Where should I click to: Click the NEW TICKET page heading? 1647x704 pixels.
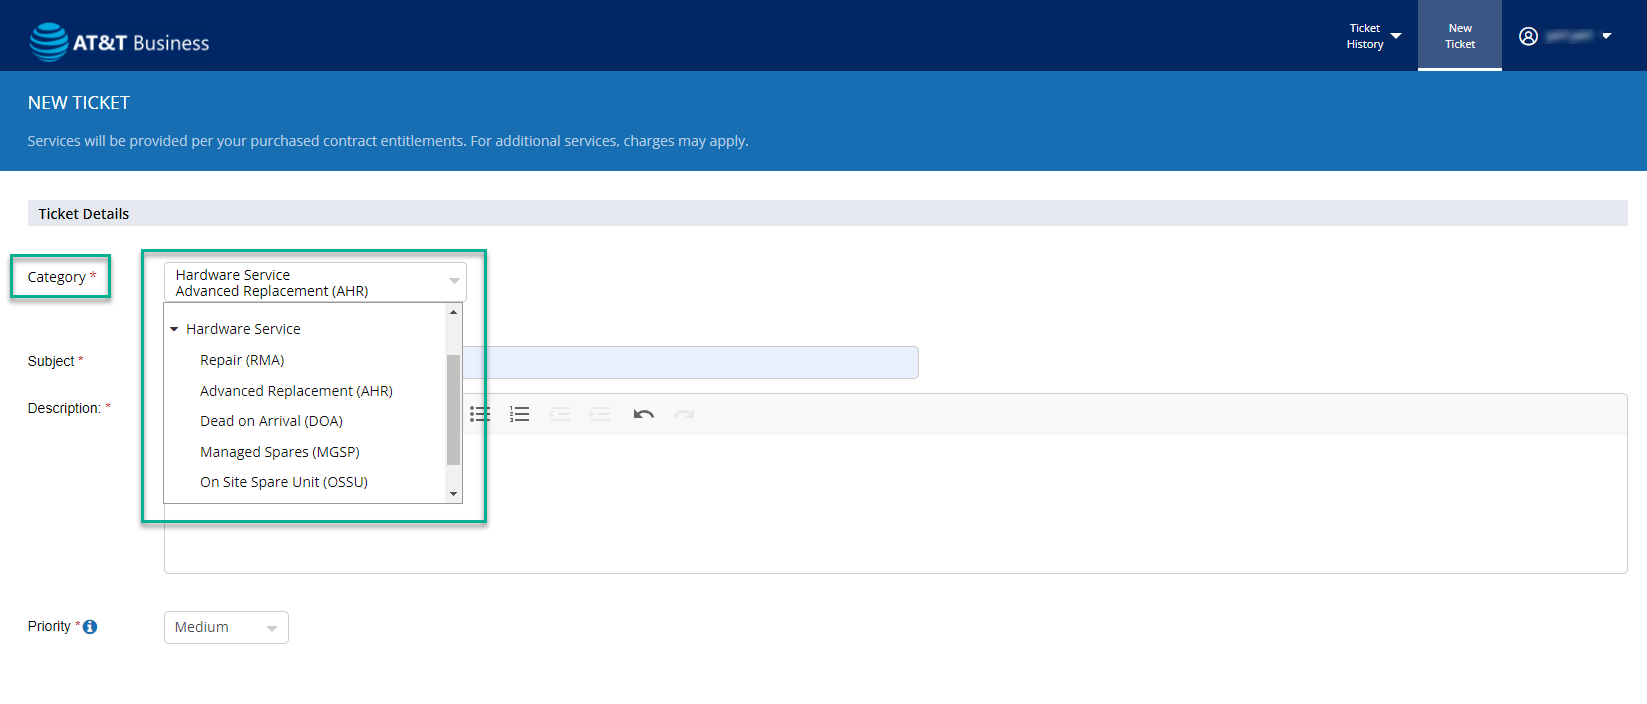[79, 103]
